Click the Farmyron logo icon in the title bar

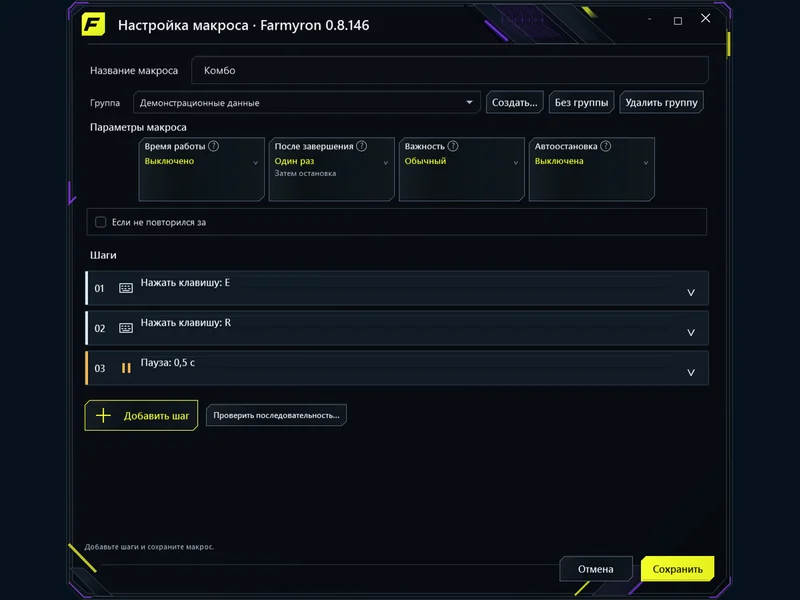pos(93,24)
